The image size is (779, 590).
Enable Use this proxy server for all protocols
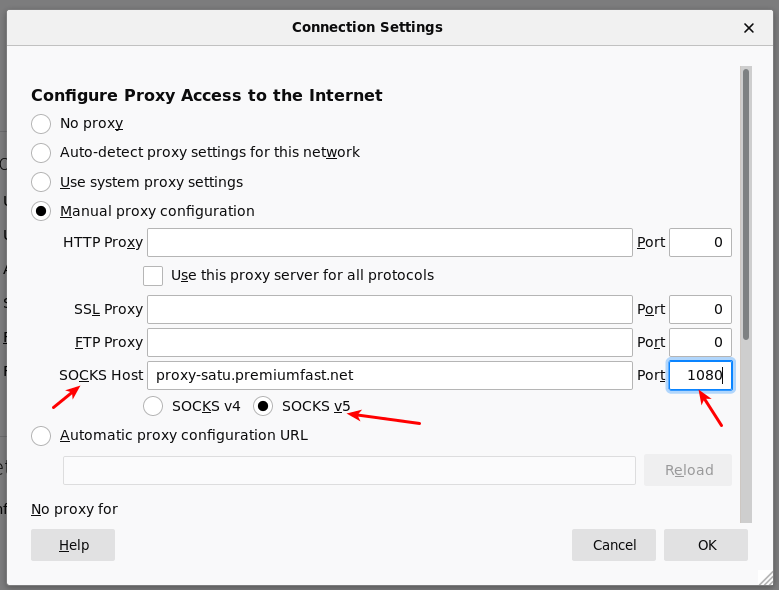tap(153, 276)
